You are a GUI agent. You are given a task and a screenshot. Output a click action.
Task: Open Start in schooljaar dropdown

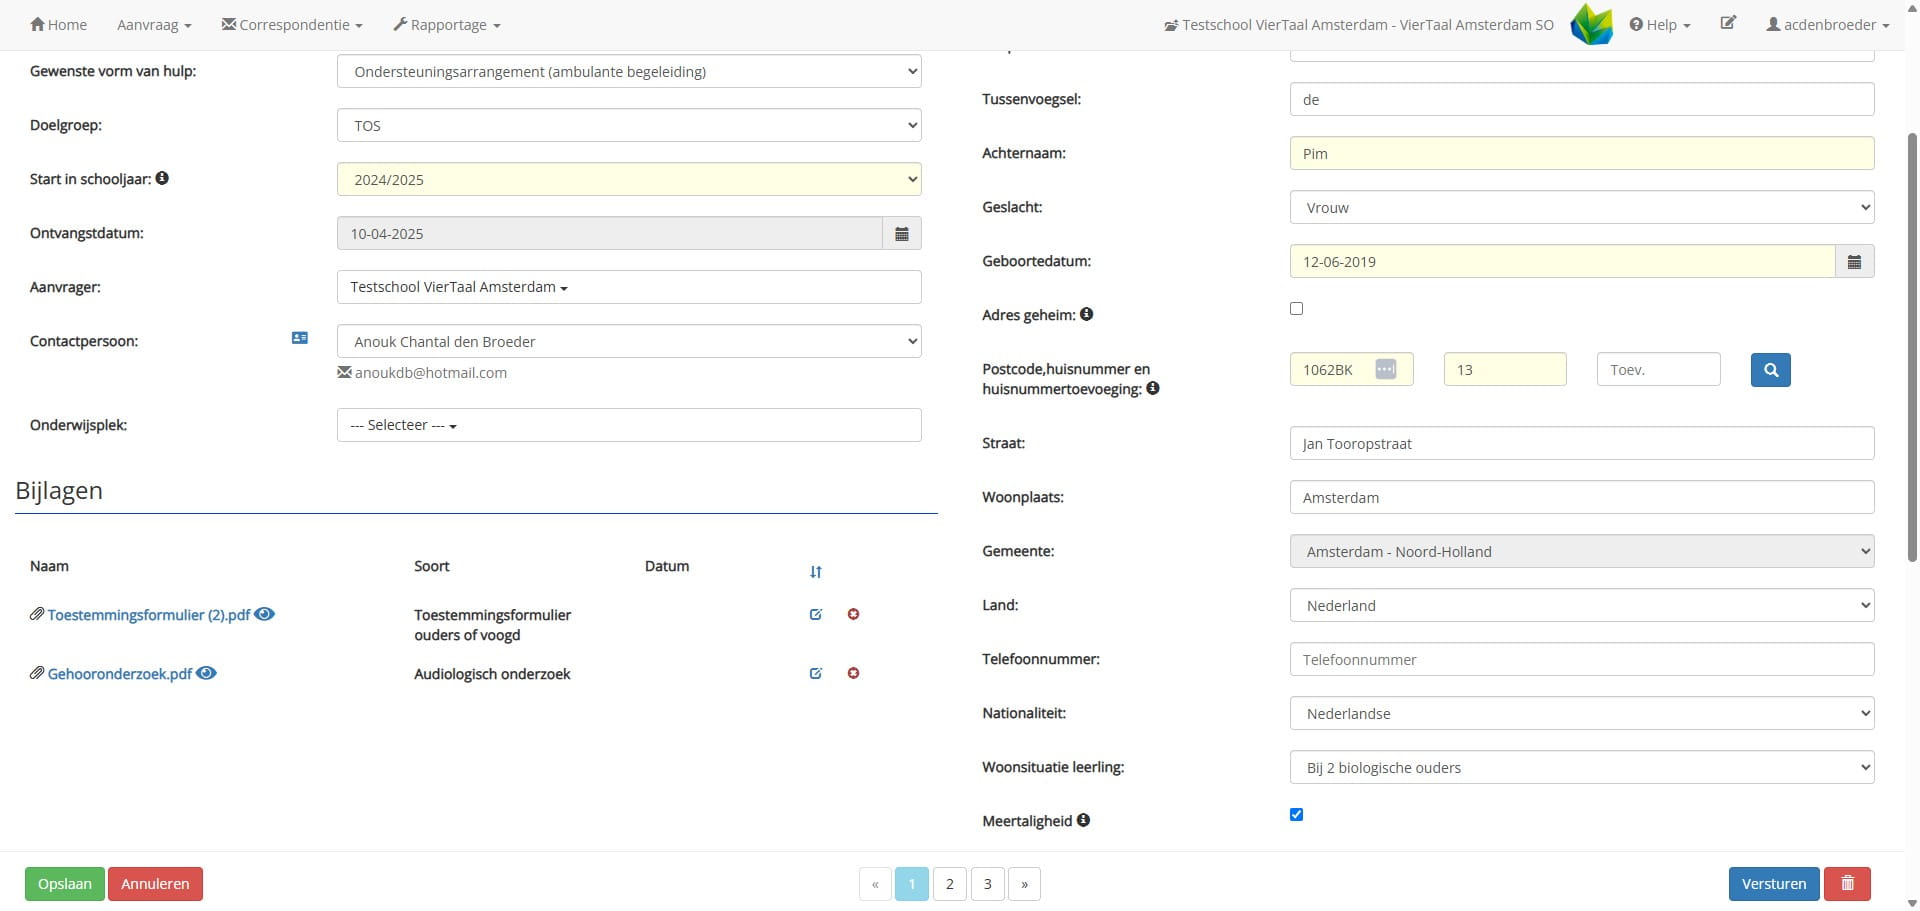pos(629,179)
